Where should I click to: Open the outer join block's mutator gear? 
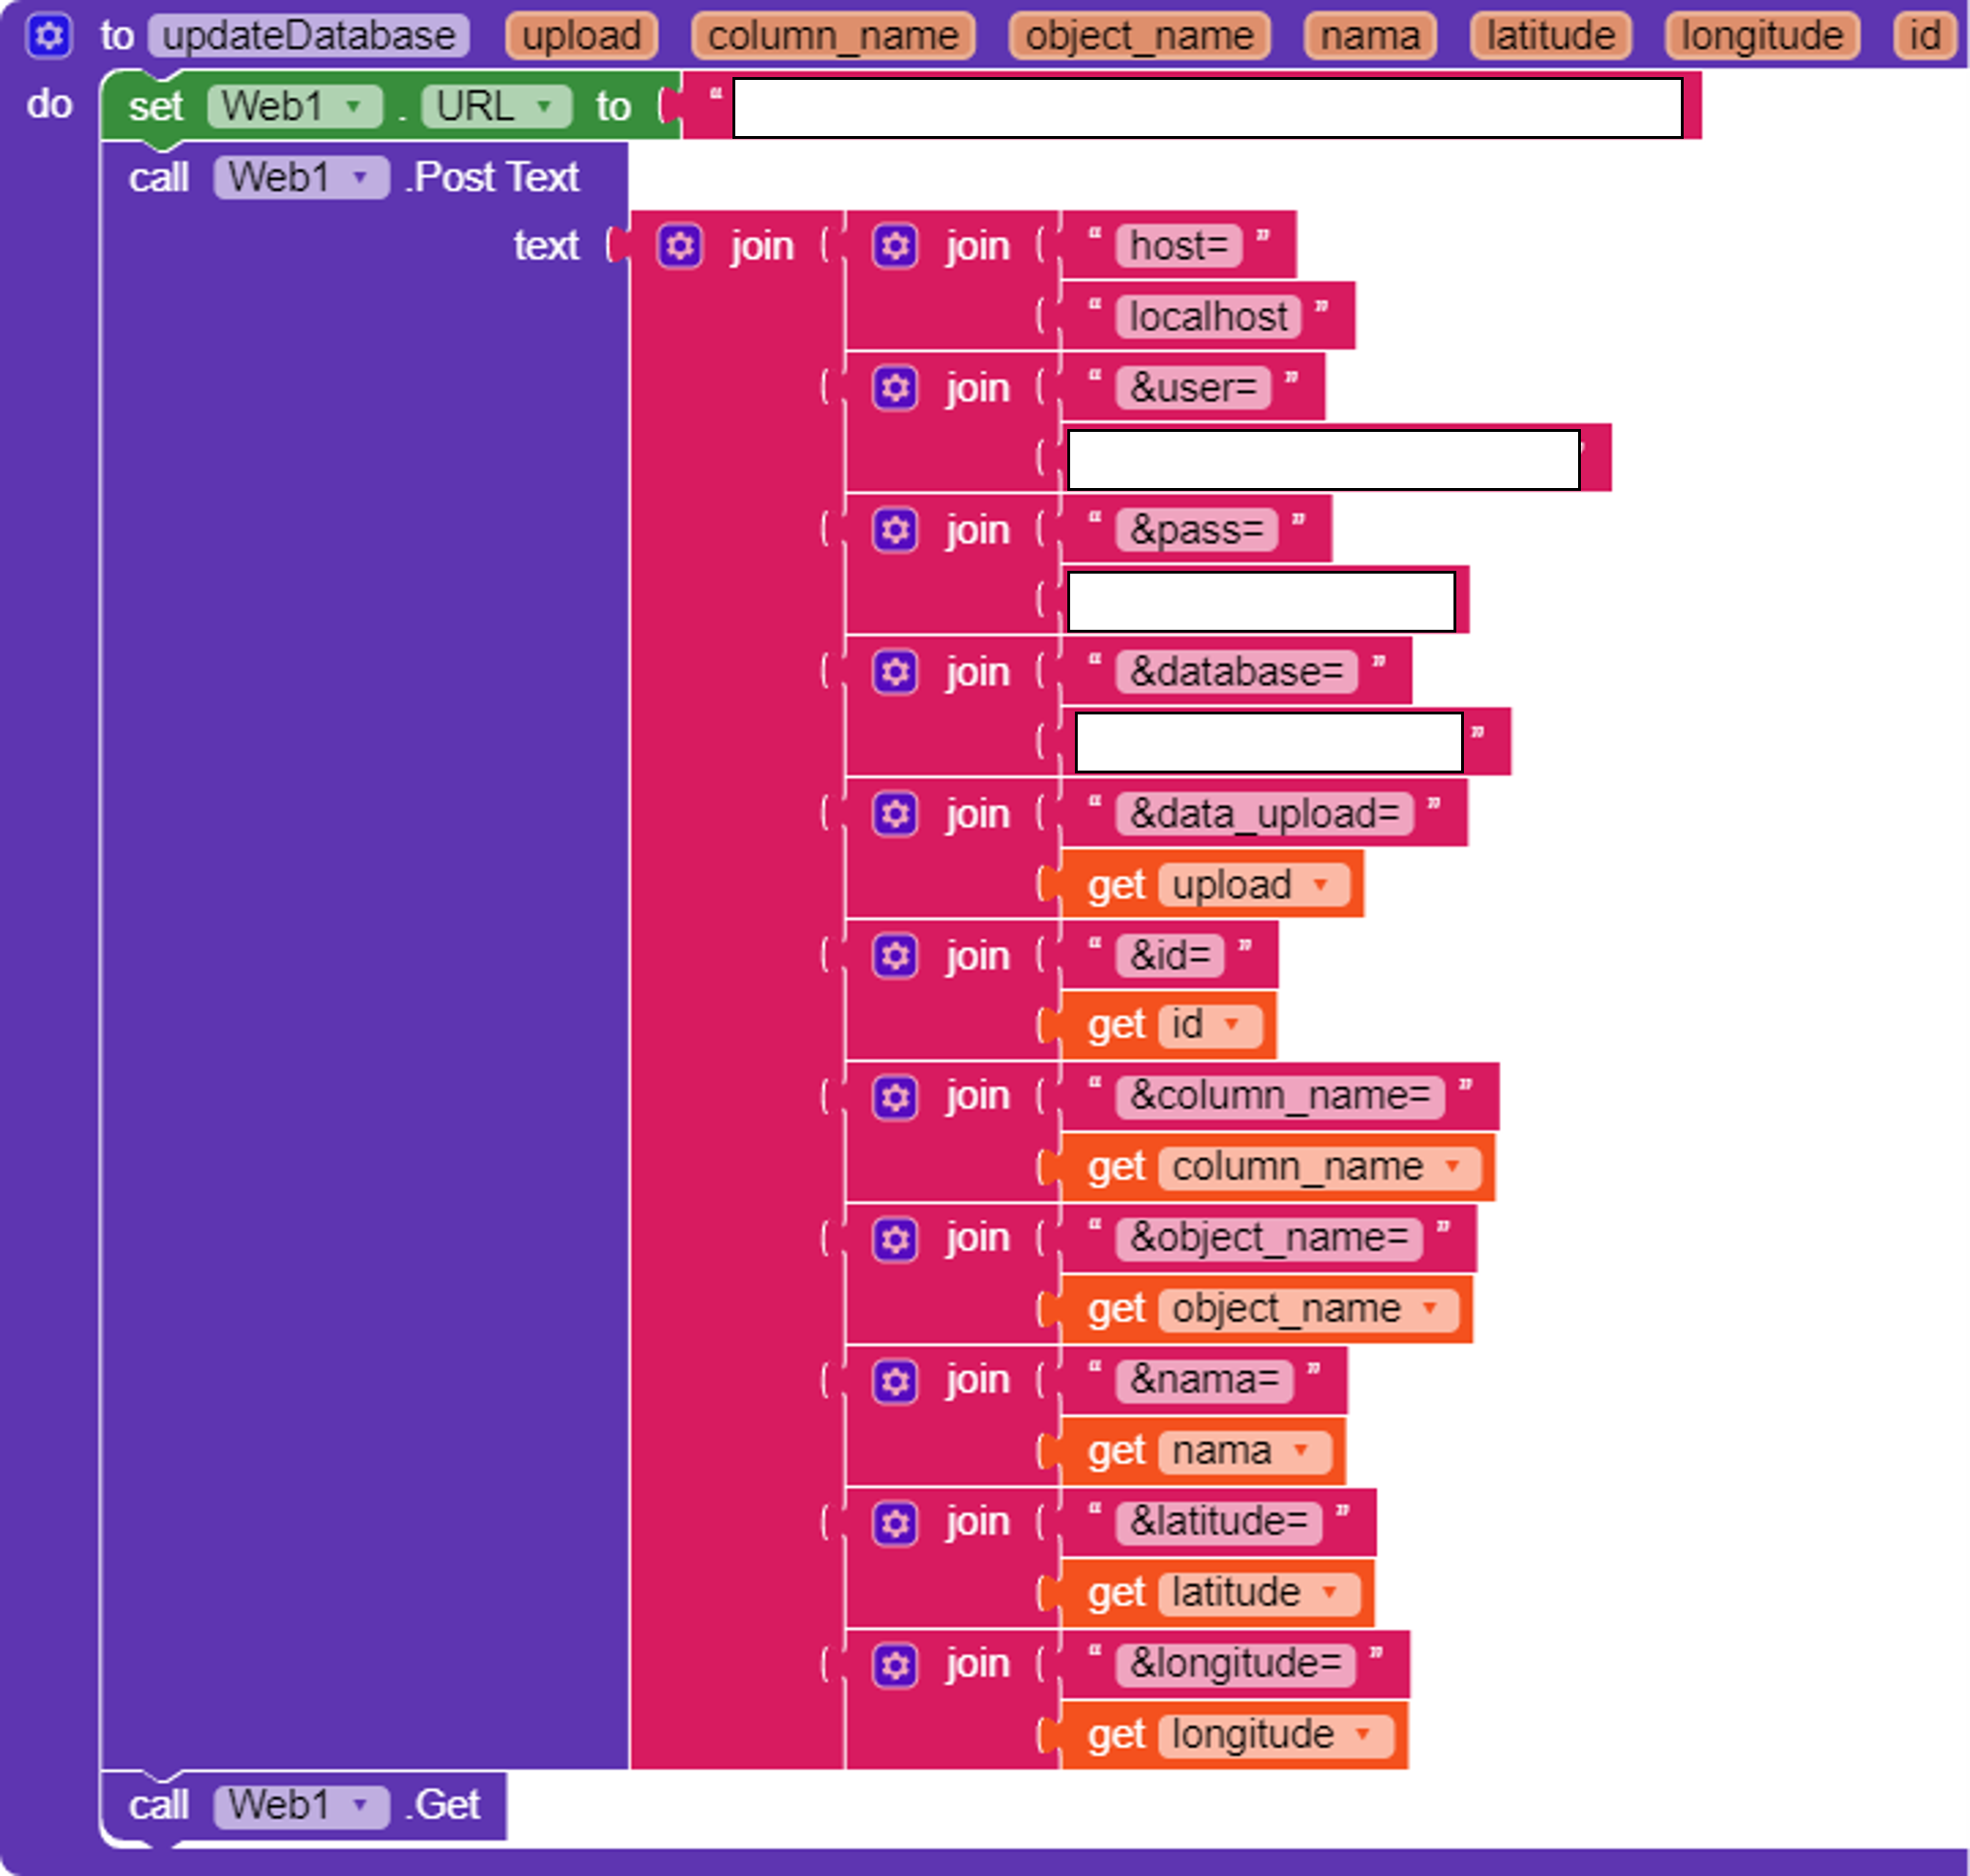tap(680, 246)
